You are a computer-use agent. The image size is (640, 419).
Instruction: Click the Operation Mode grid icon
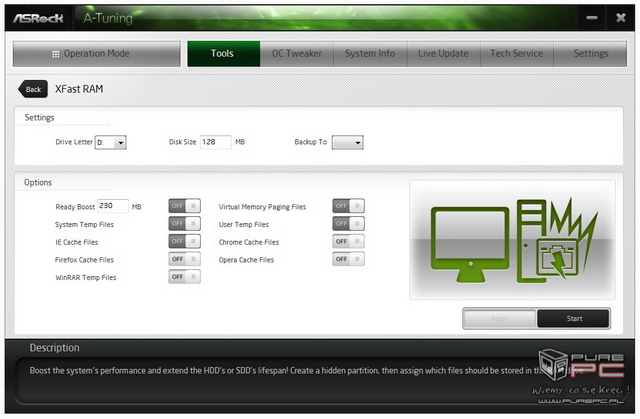click(x=56, y=54)
